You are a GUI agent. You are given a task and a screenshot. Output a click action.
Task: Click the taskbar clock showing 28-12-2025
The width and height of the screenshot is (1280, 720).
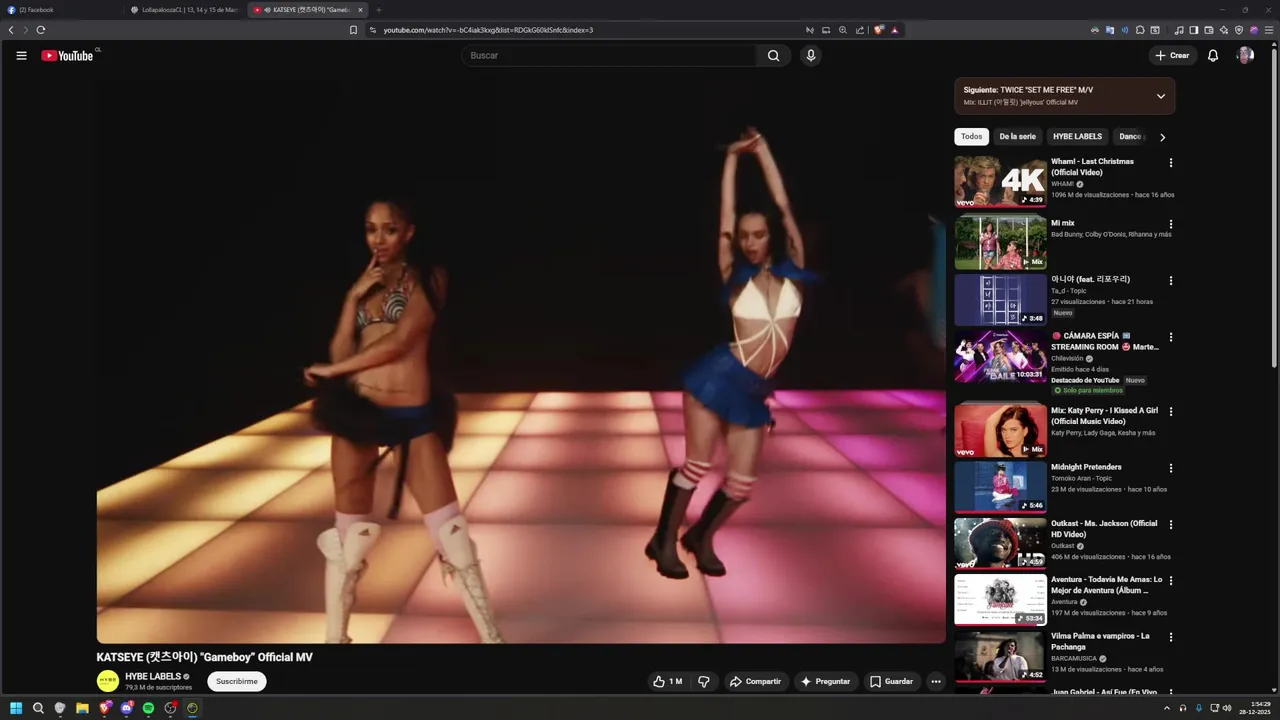tap(1257, 708)
